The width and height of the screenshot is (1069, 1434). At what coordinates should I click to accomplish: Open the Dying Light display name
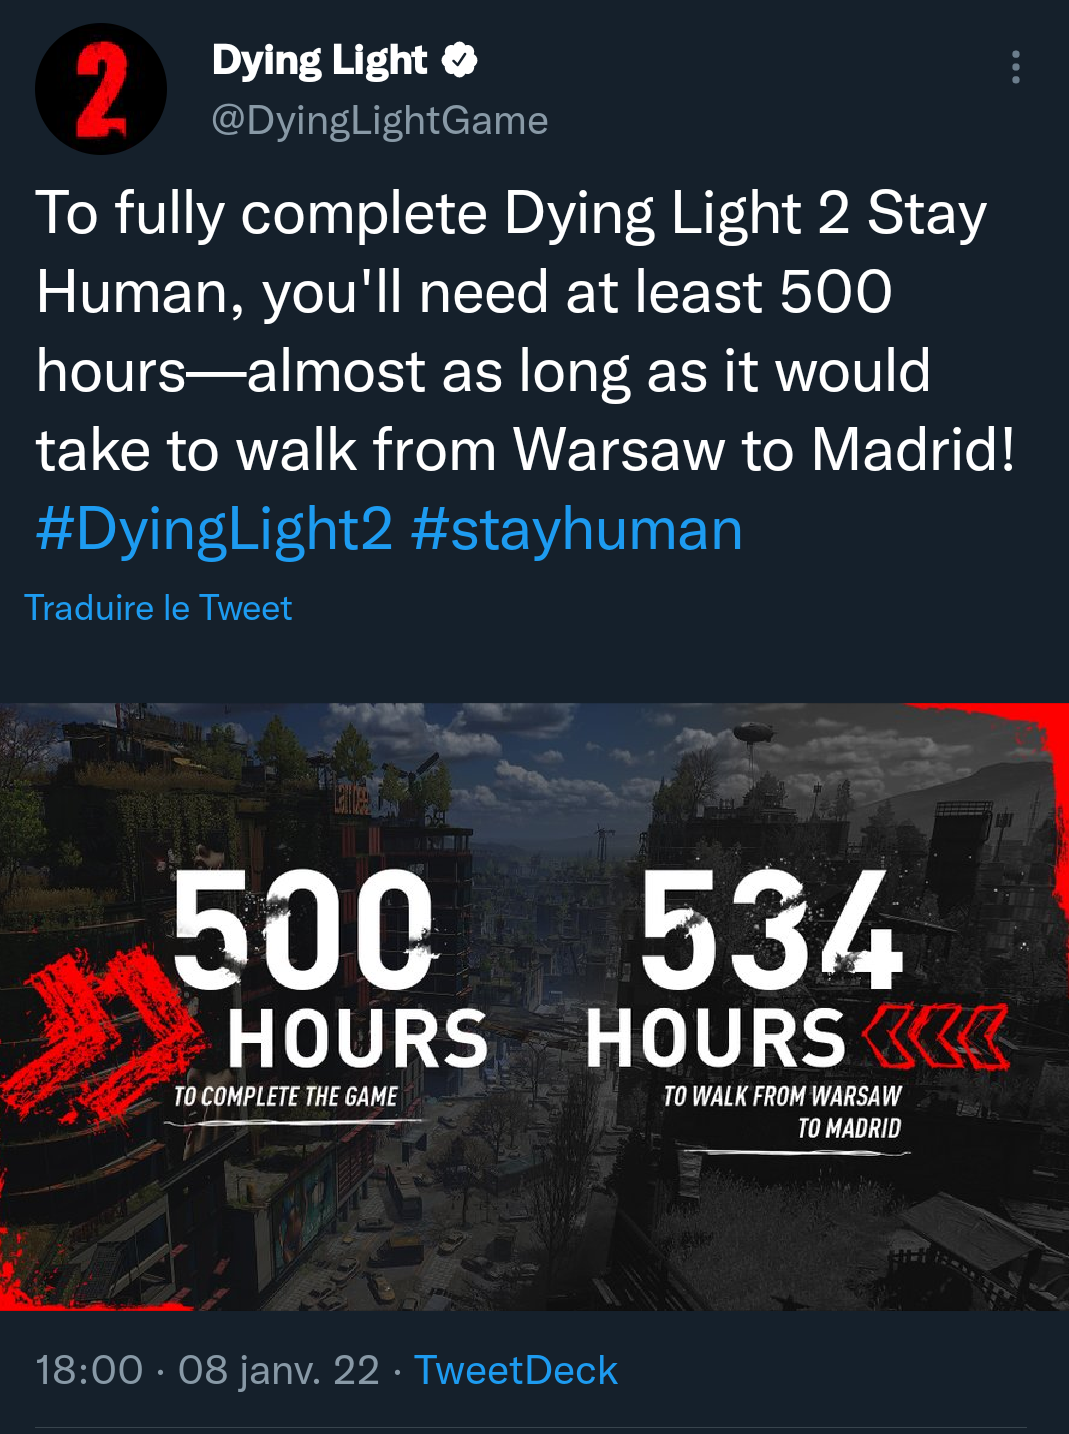click(320, 61)
